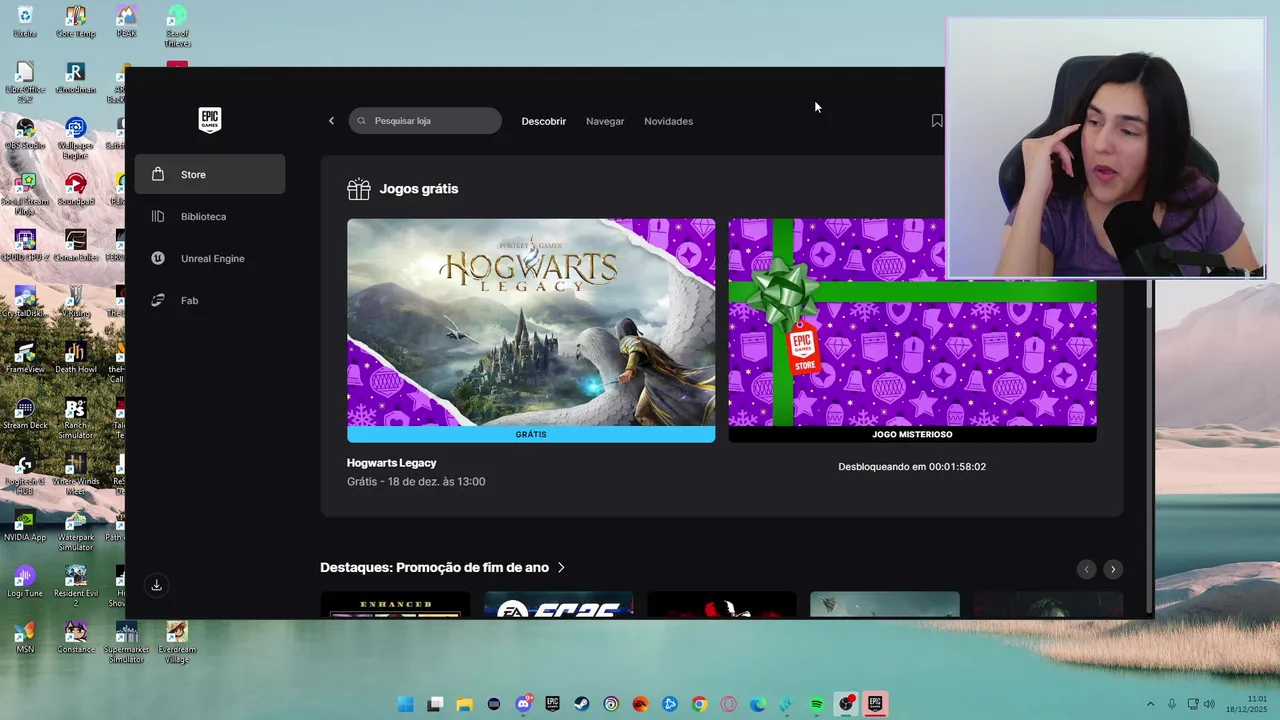Open the EA FC 26 highlight tile
The height and width of the screenshot is (720, 1280).
point(558,605)
